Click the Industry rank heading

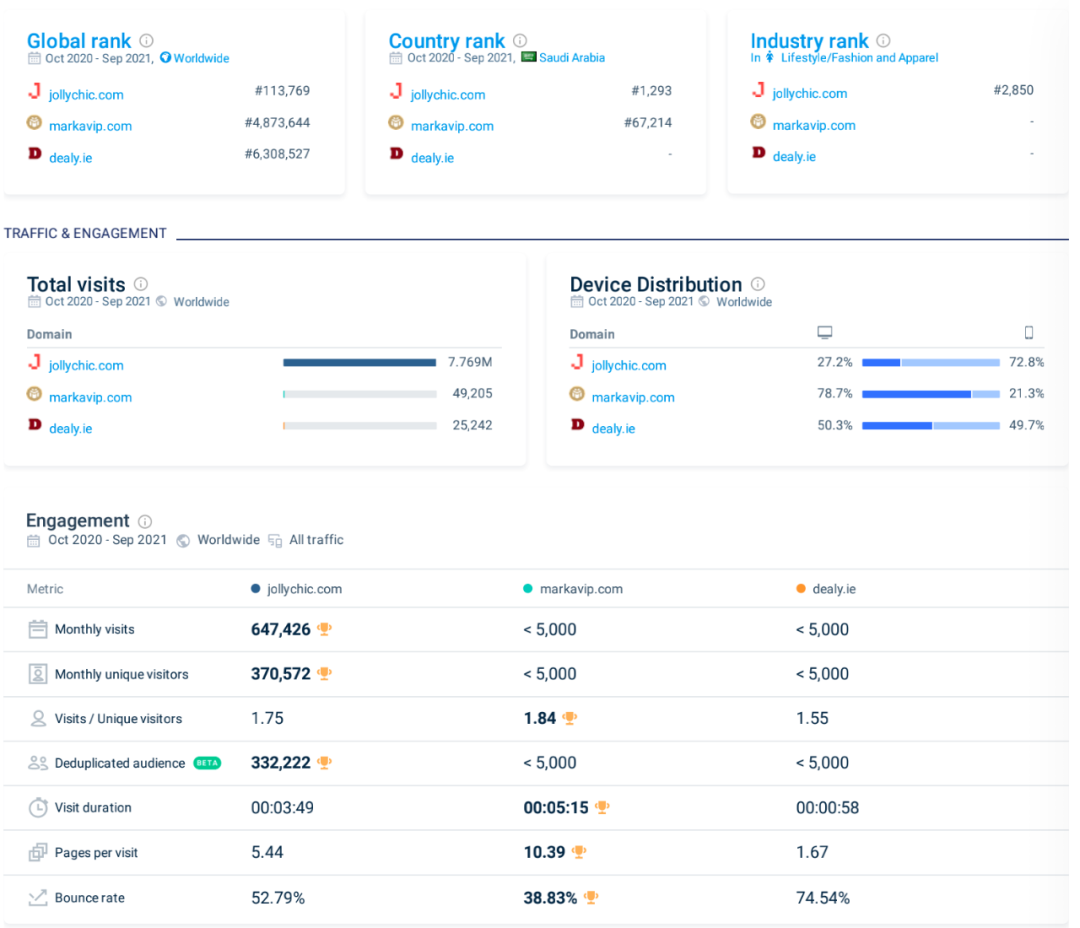pyautogui.click(x=809, y=41)
